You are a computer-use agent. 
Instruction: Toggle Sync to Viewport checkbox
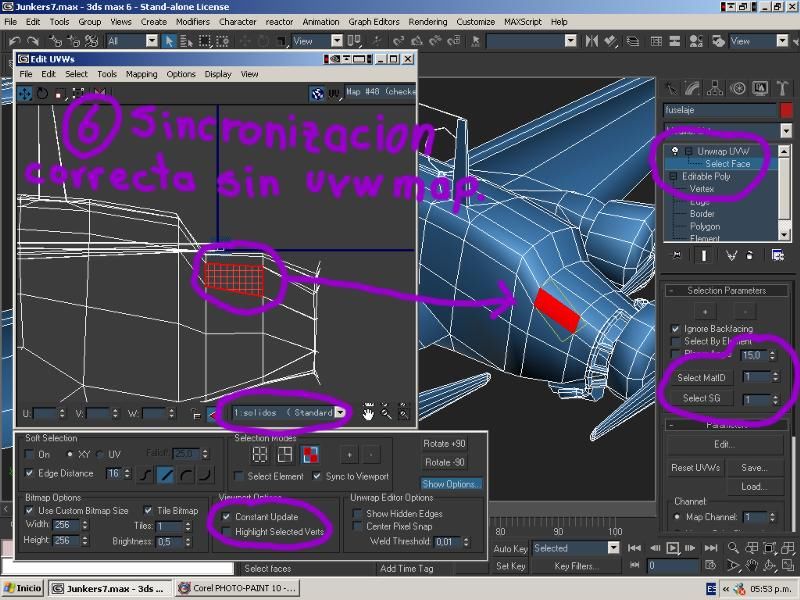click(317, 476)
